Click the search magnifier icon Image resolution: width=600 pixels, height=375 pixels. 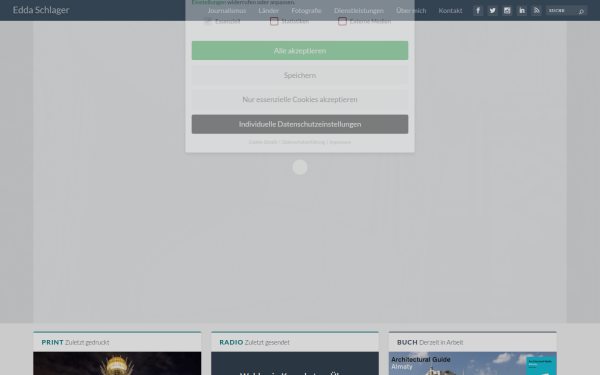coord(581,11)
